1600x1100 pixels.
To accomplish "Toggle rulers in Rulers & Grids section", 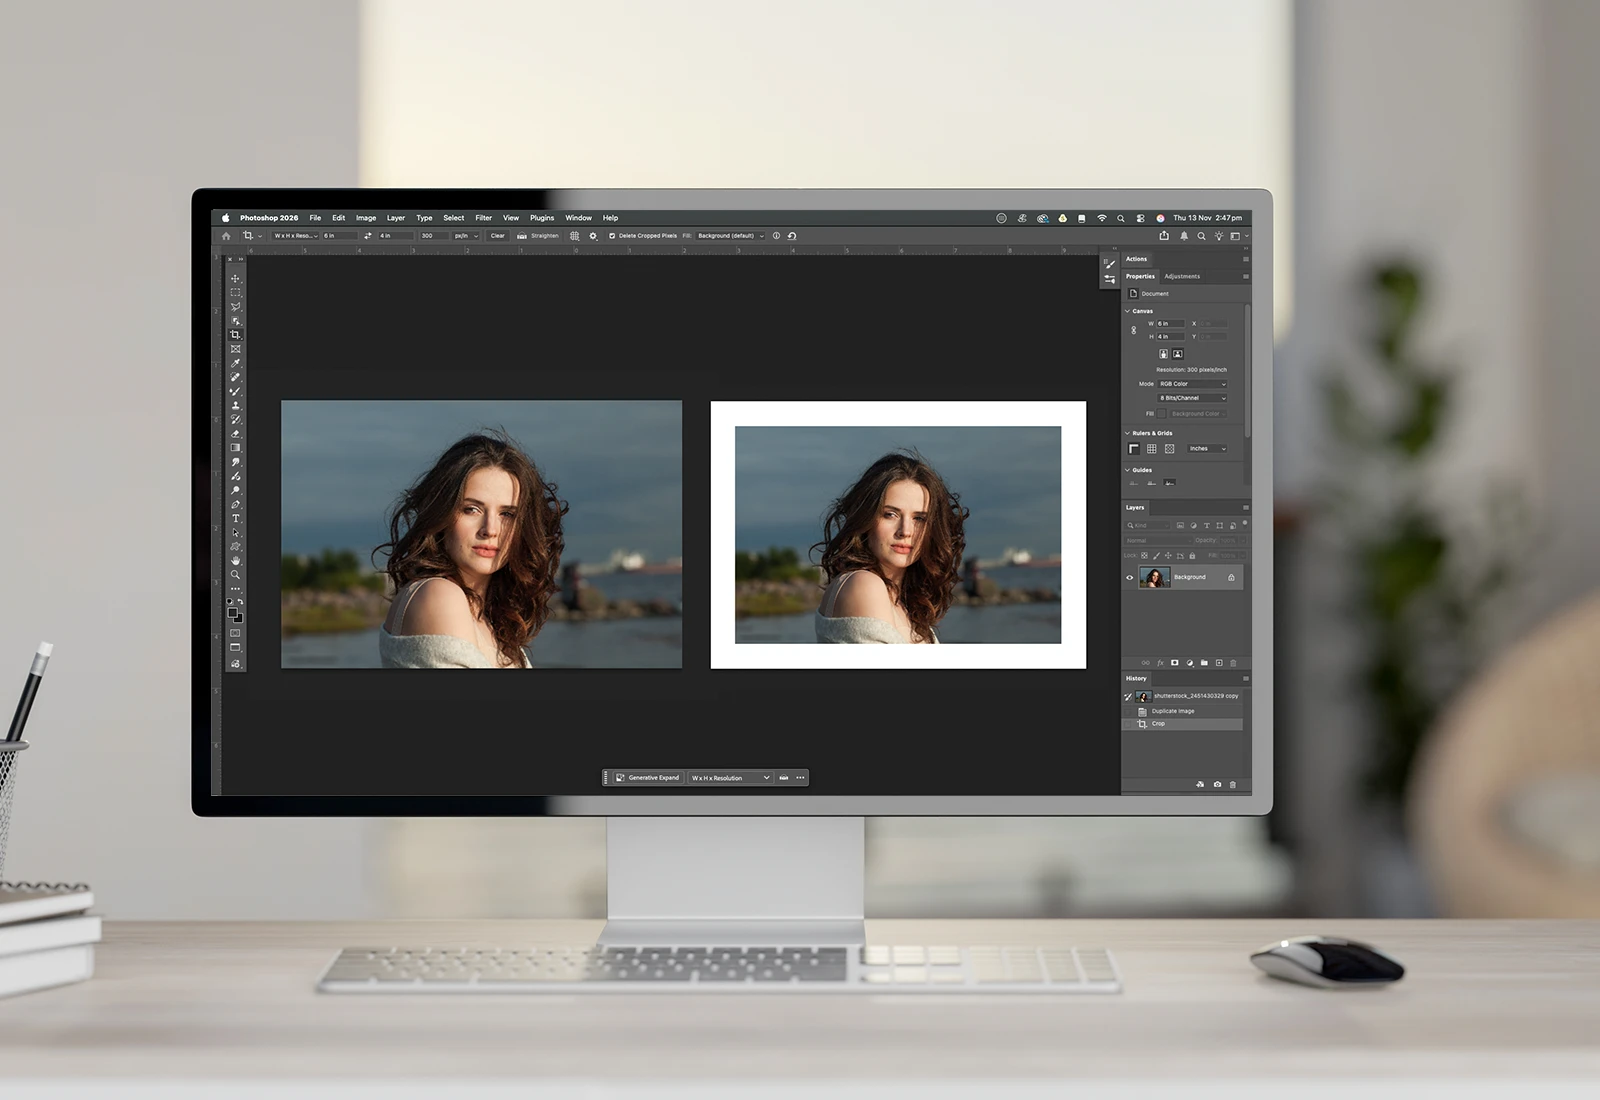I will pos(1134,449).
